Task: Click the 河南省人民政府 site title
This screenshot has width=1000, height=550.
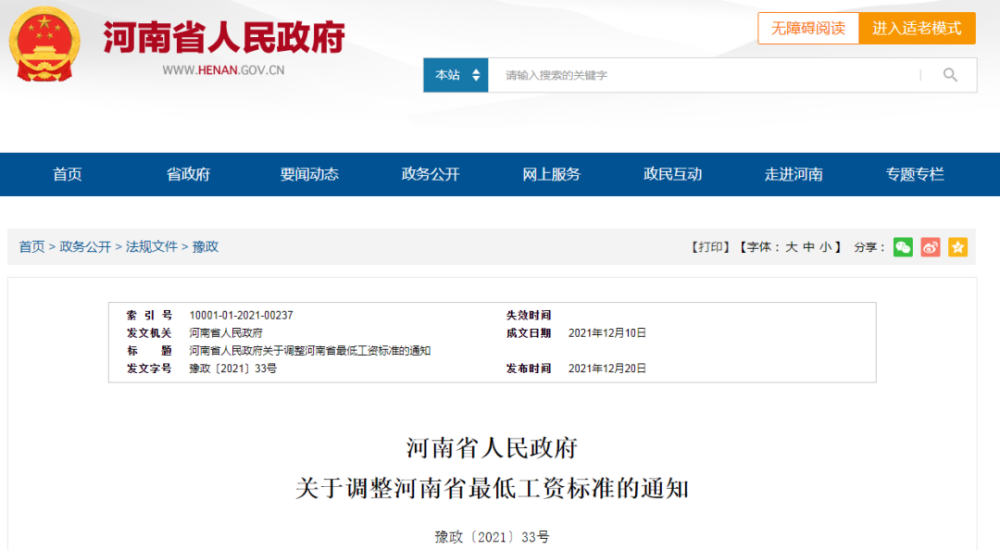Action: coord(224,37)
